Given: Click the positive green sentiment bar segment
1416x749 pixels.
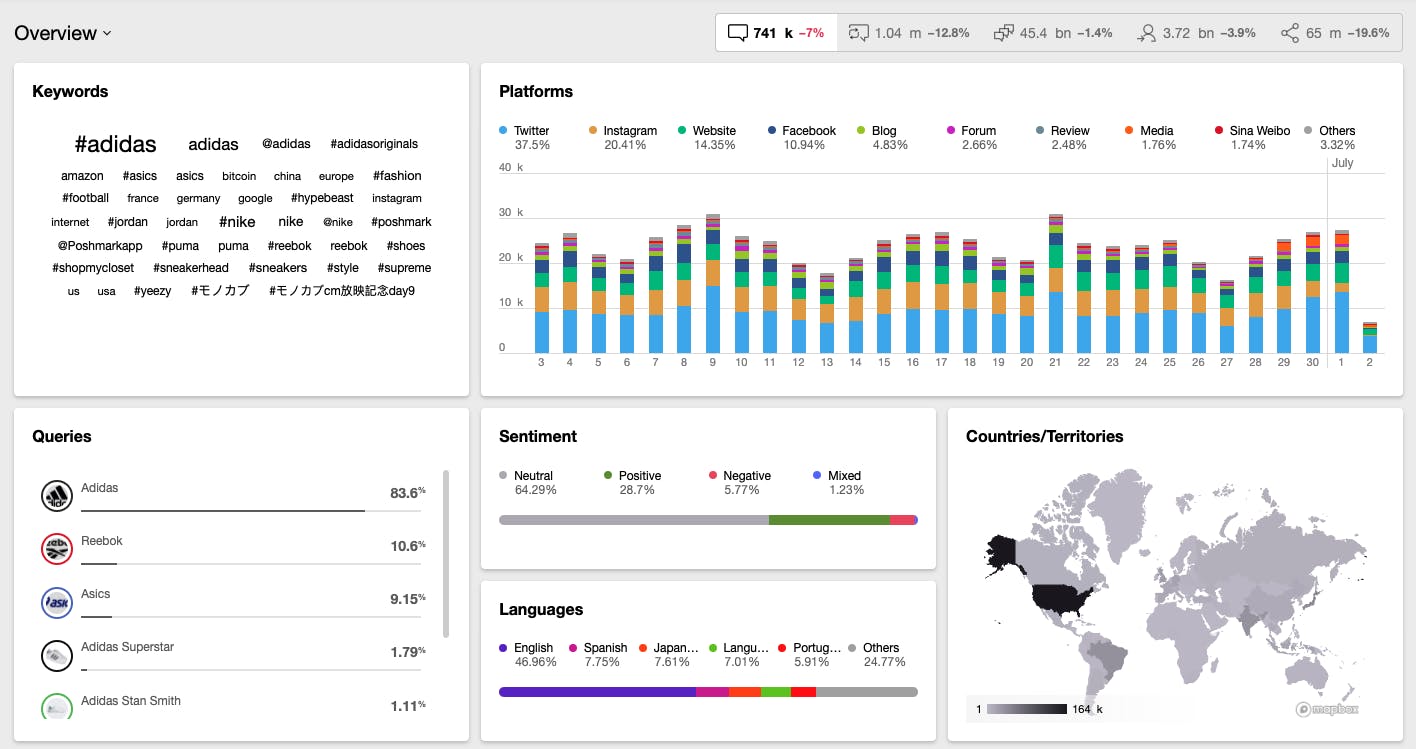Looking at the screenshot, I should pyautogui.click(x=829, y=520).
